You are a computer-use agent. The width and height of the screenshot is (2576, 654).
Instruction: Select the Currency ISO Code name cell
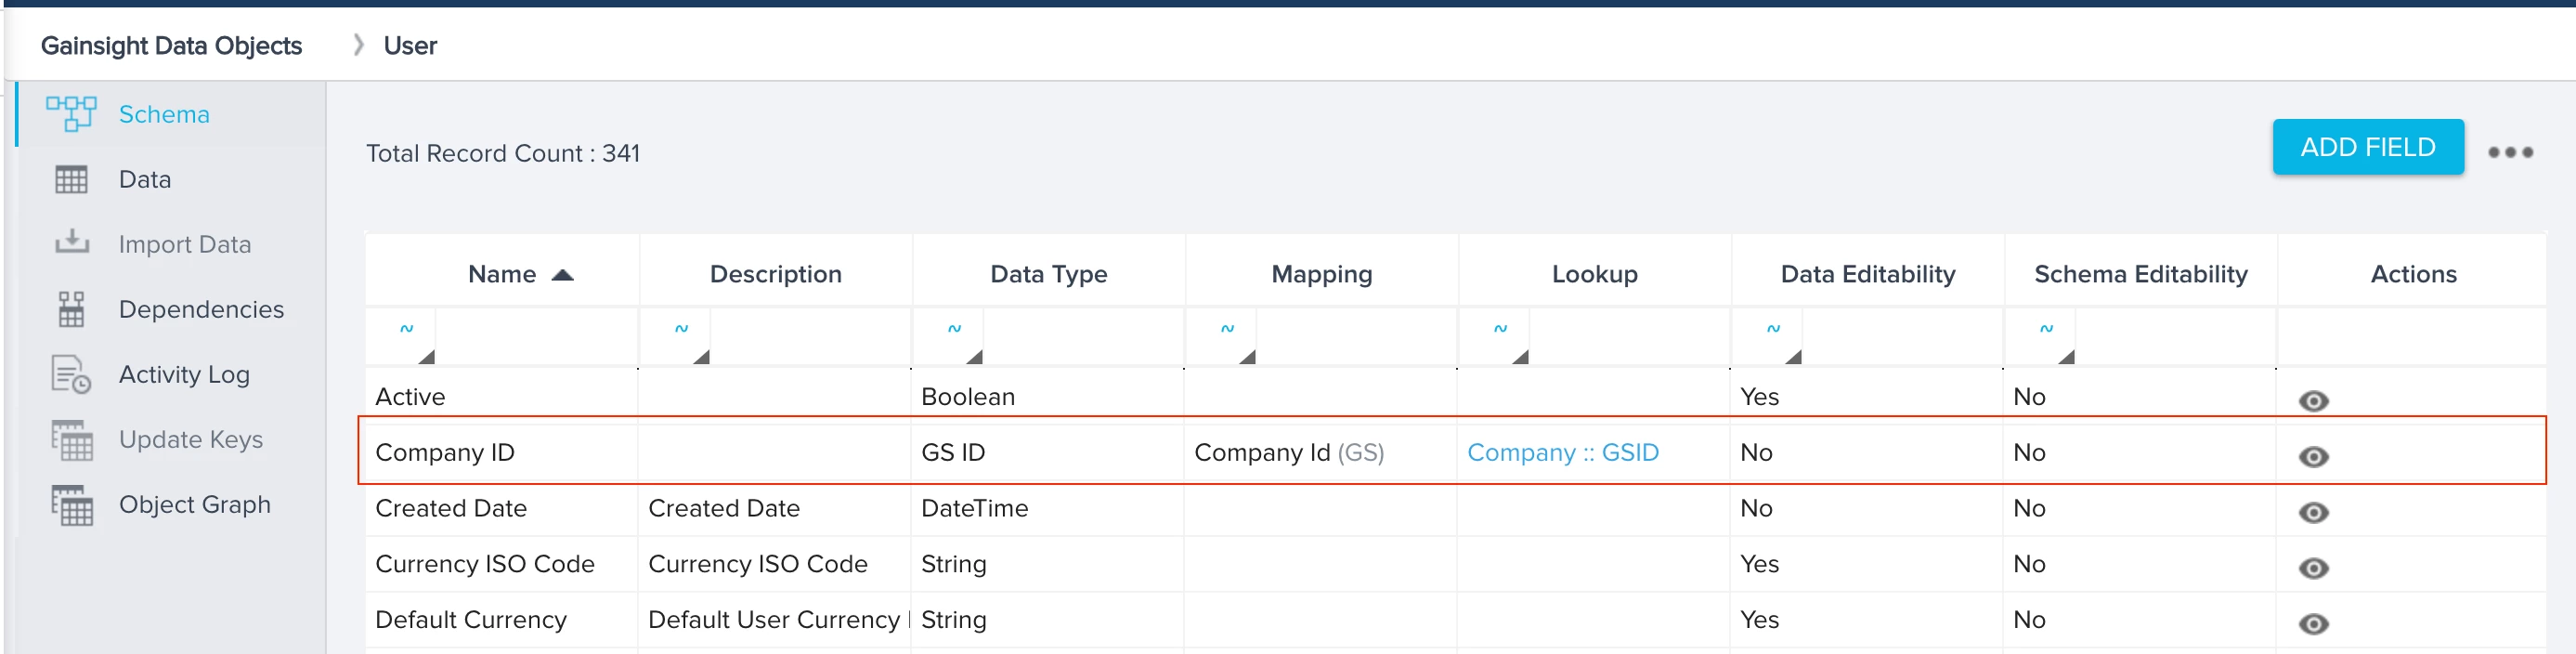[x=502, y=565]
